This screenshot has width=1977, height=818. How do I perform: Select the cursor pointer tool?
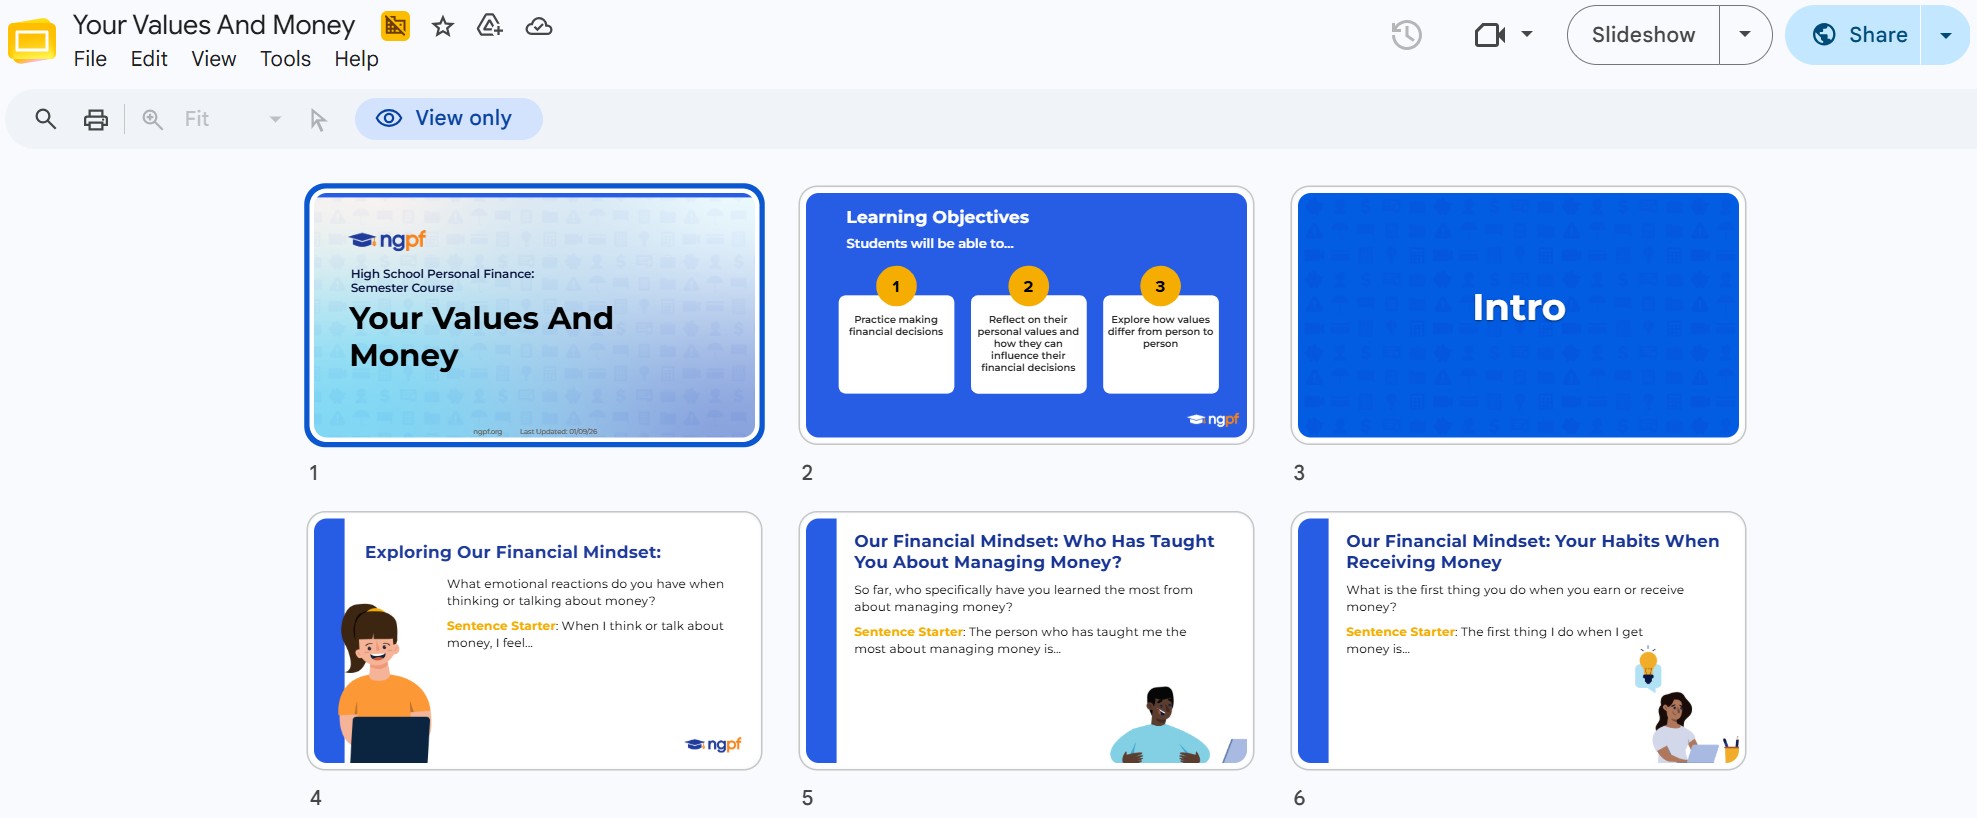point(318,120)
